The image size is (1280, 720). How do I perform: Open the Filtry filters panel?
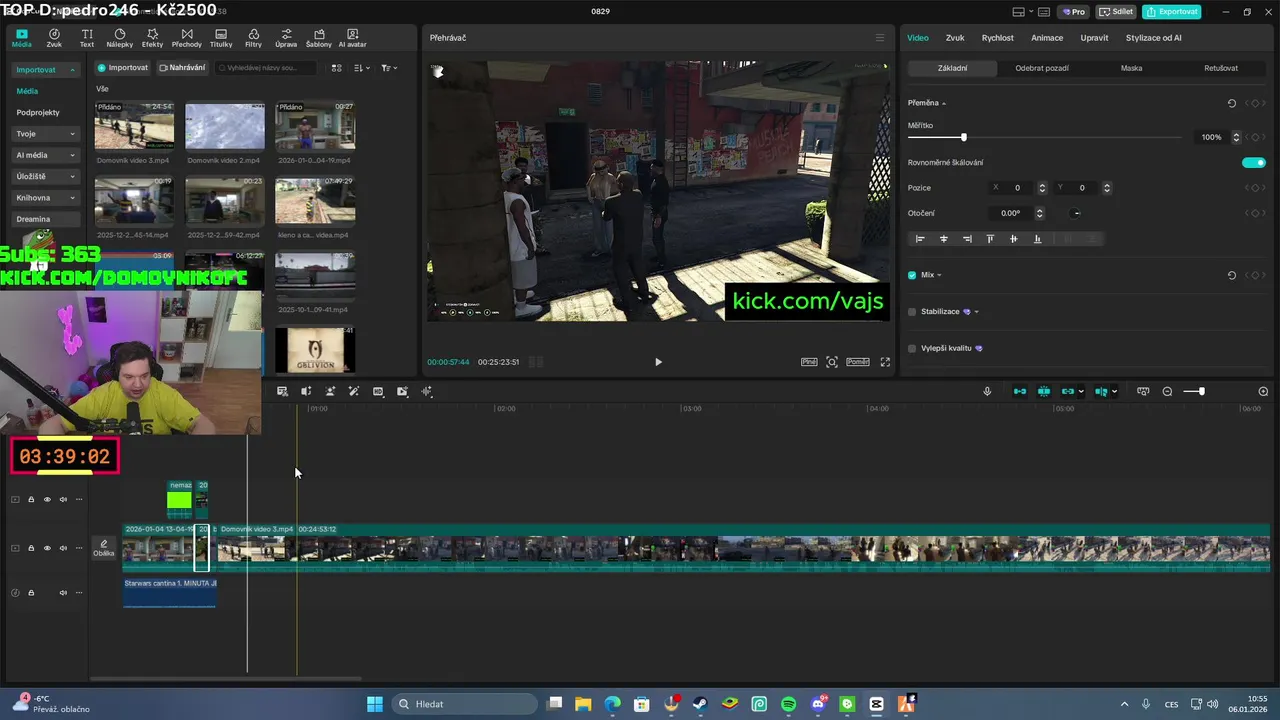(253, 38)
